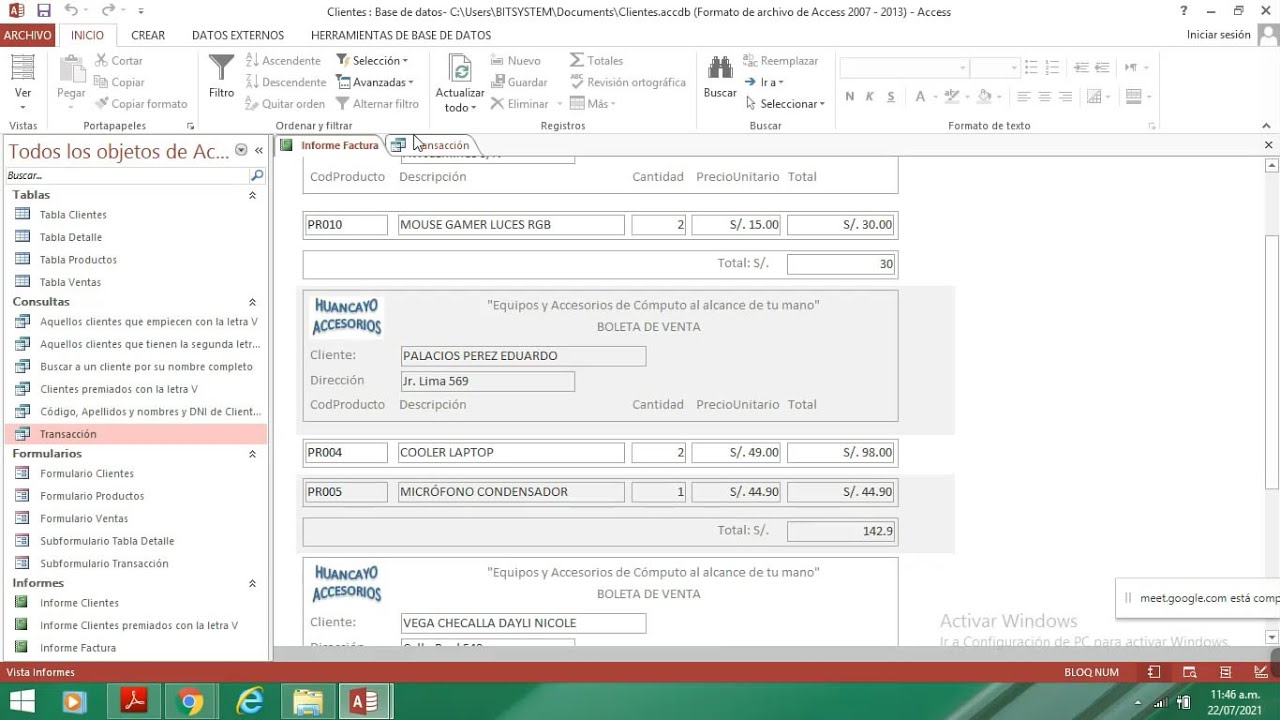Click the Cortar scissors button

120,60
